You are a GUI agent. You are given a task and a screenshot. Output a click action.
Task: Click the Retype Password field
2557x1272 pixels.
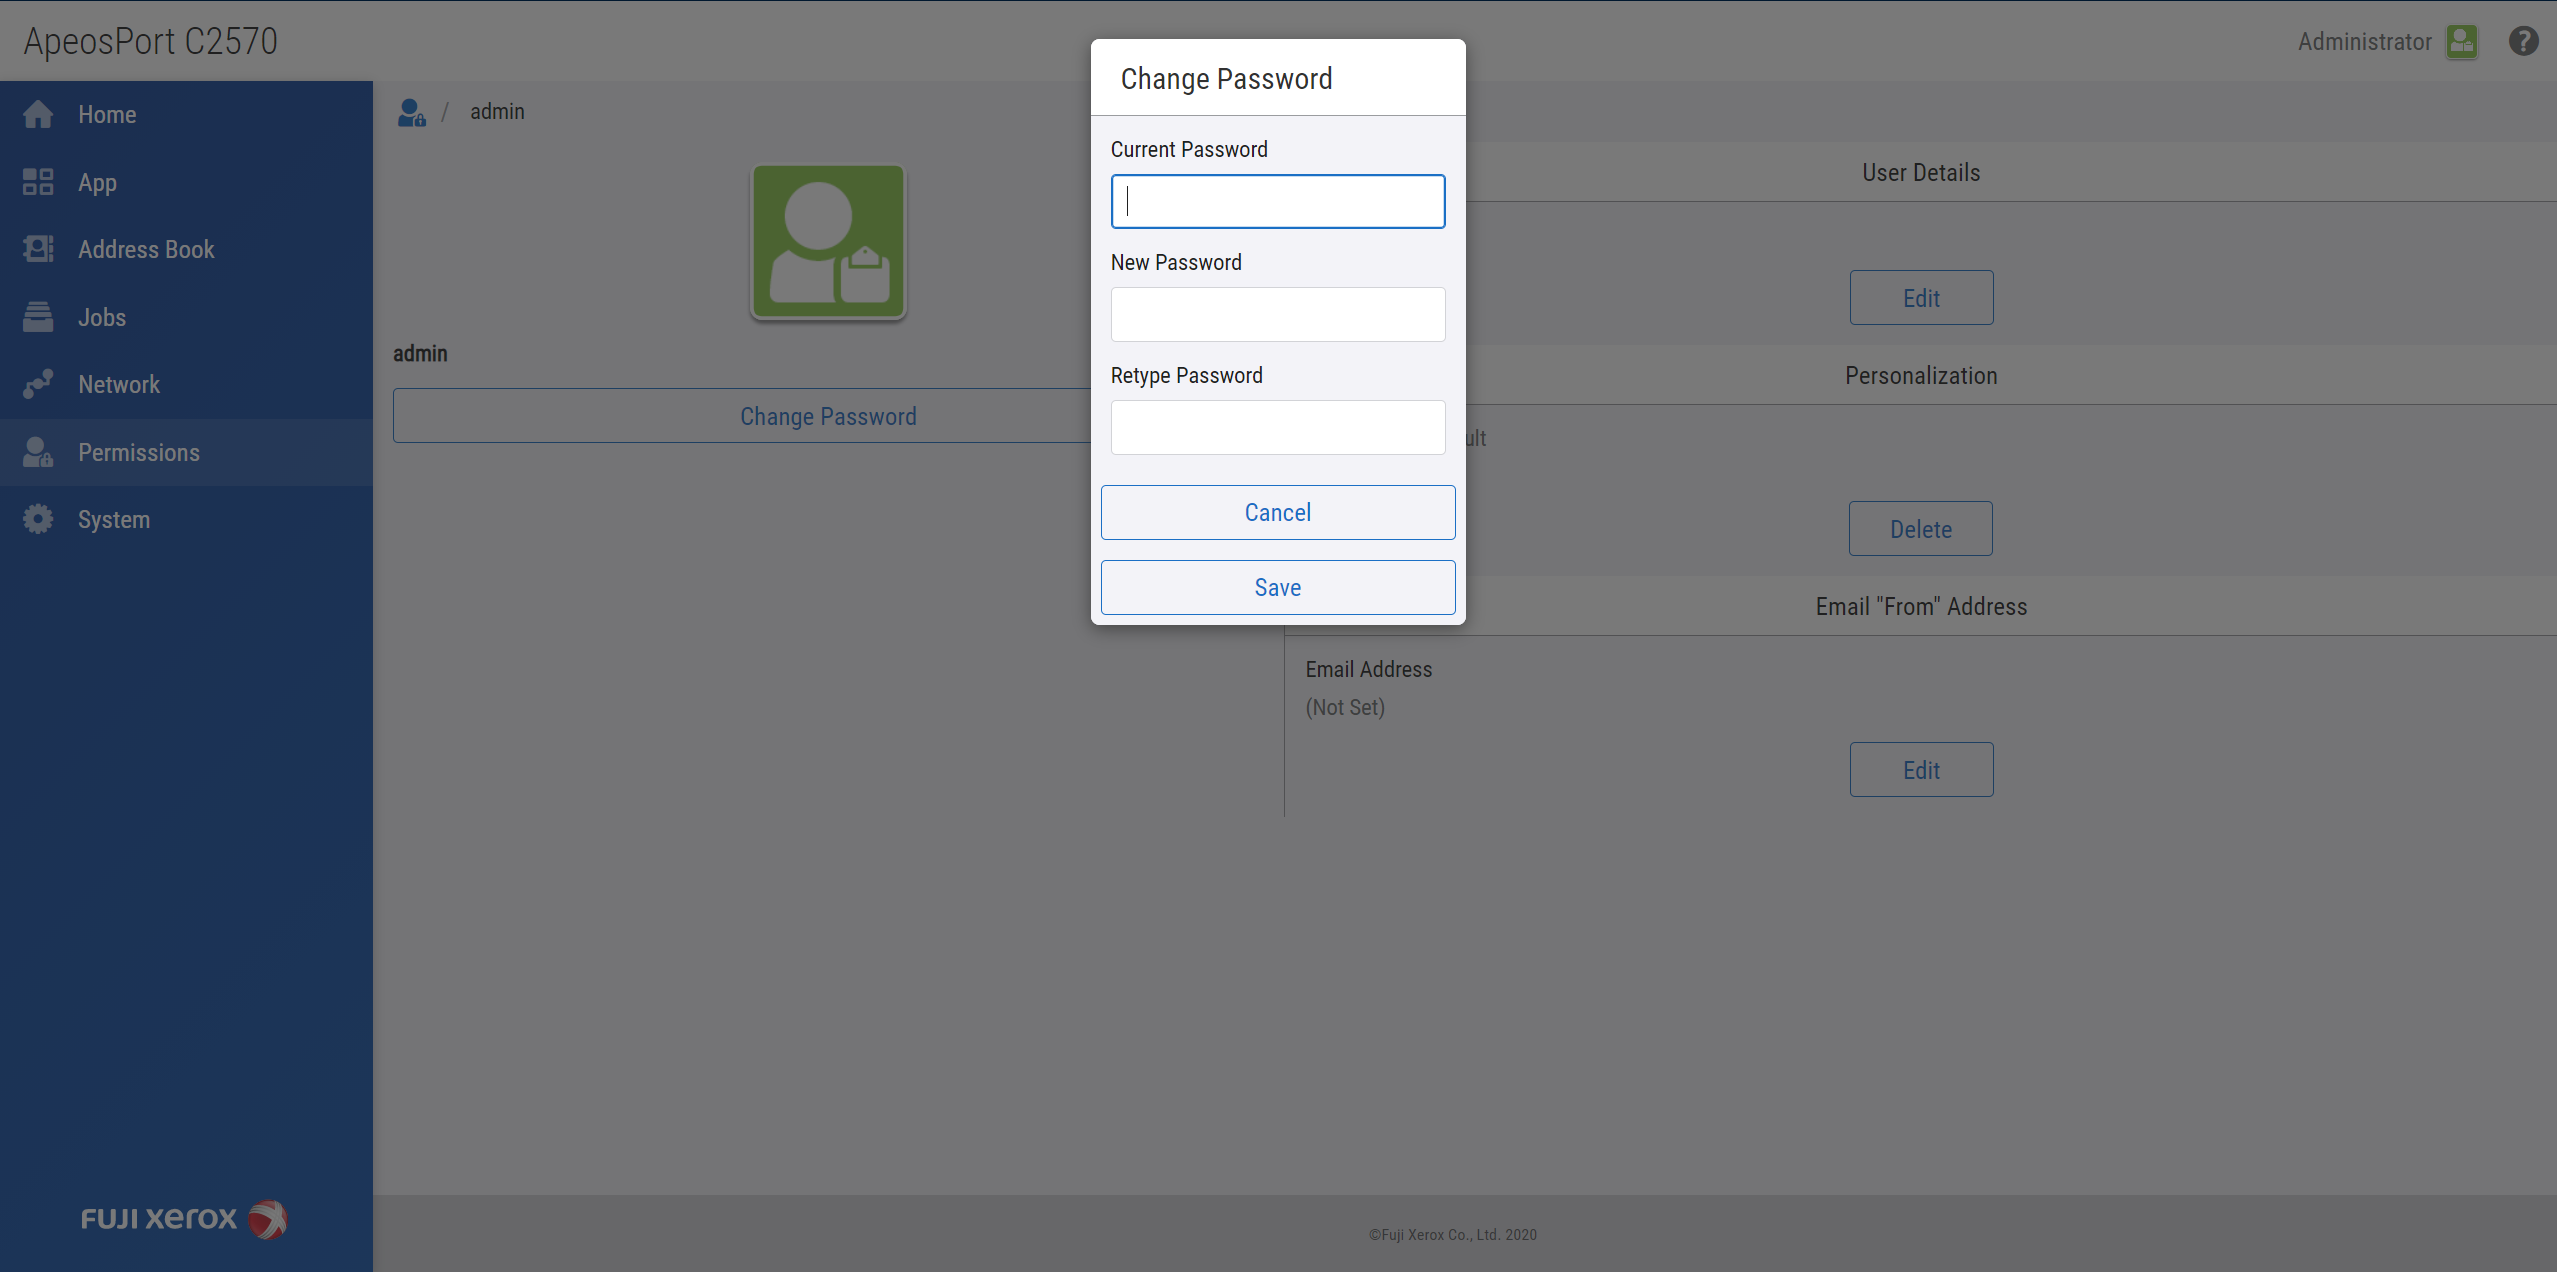pyautogui.click(x=1277, y=427)
